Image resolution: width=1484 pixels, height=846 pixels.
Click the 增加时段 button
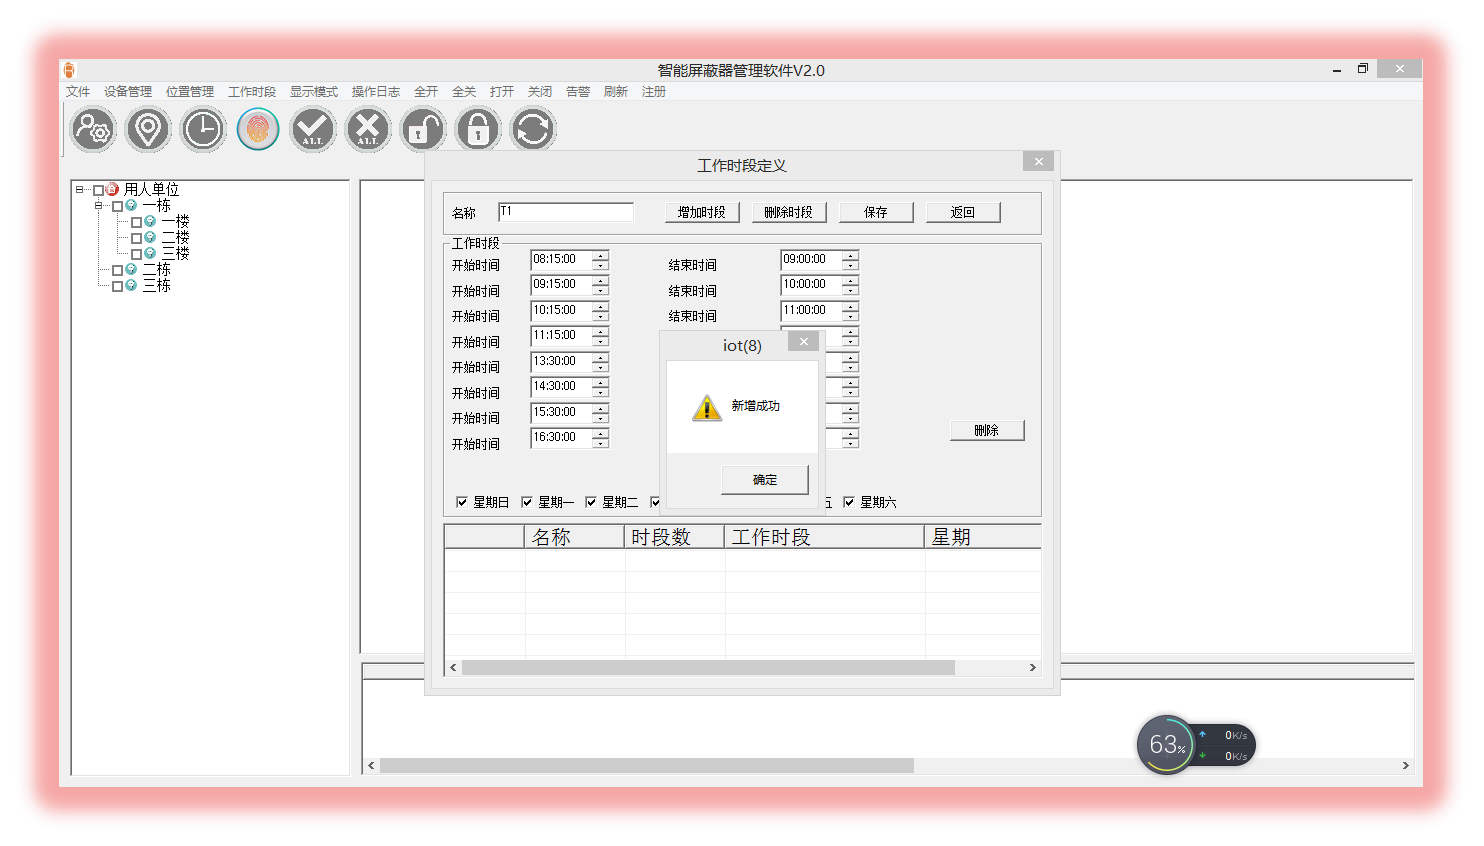702,212
